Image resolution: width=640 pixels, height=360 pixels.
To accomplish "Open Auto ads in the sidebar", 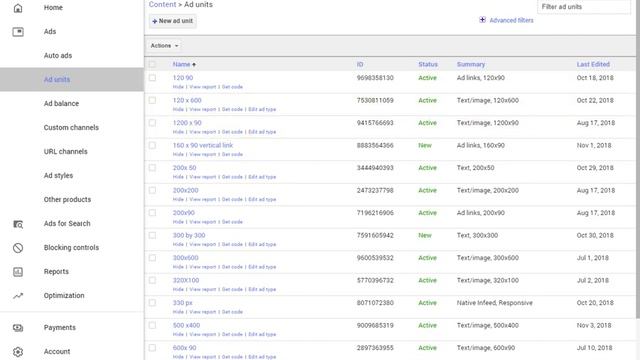I will click(58, 56).
